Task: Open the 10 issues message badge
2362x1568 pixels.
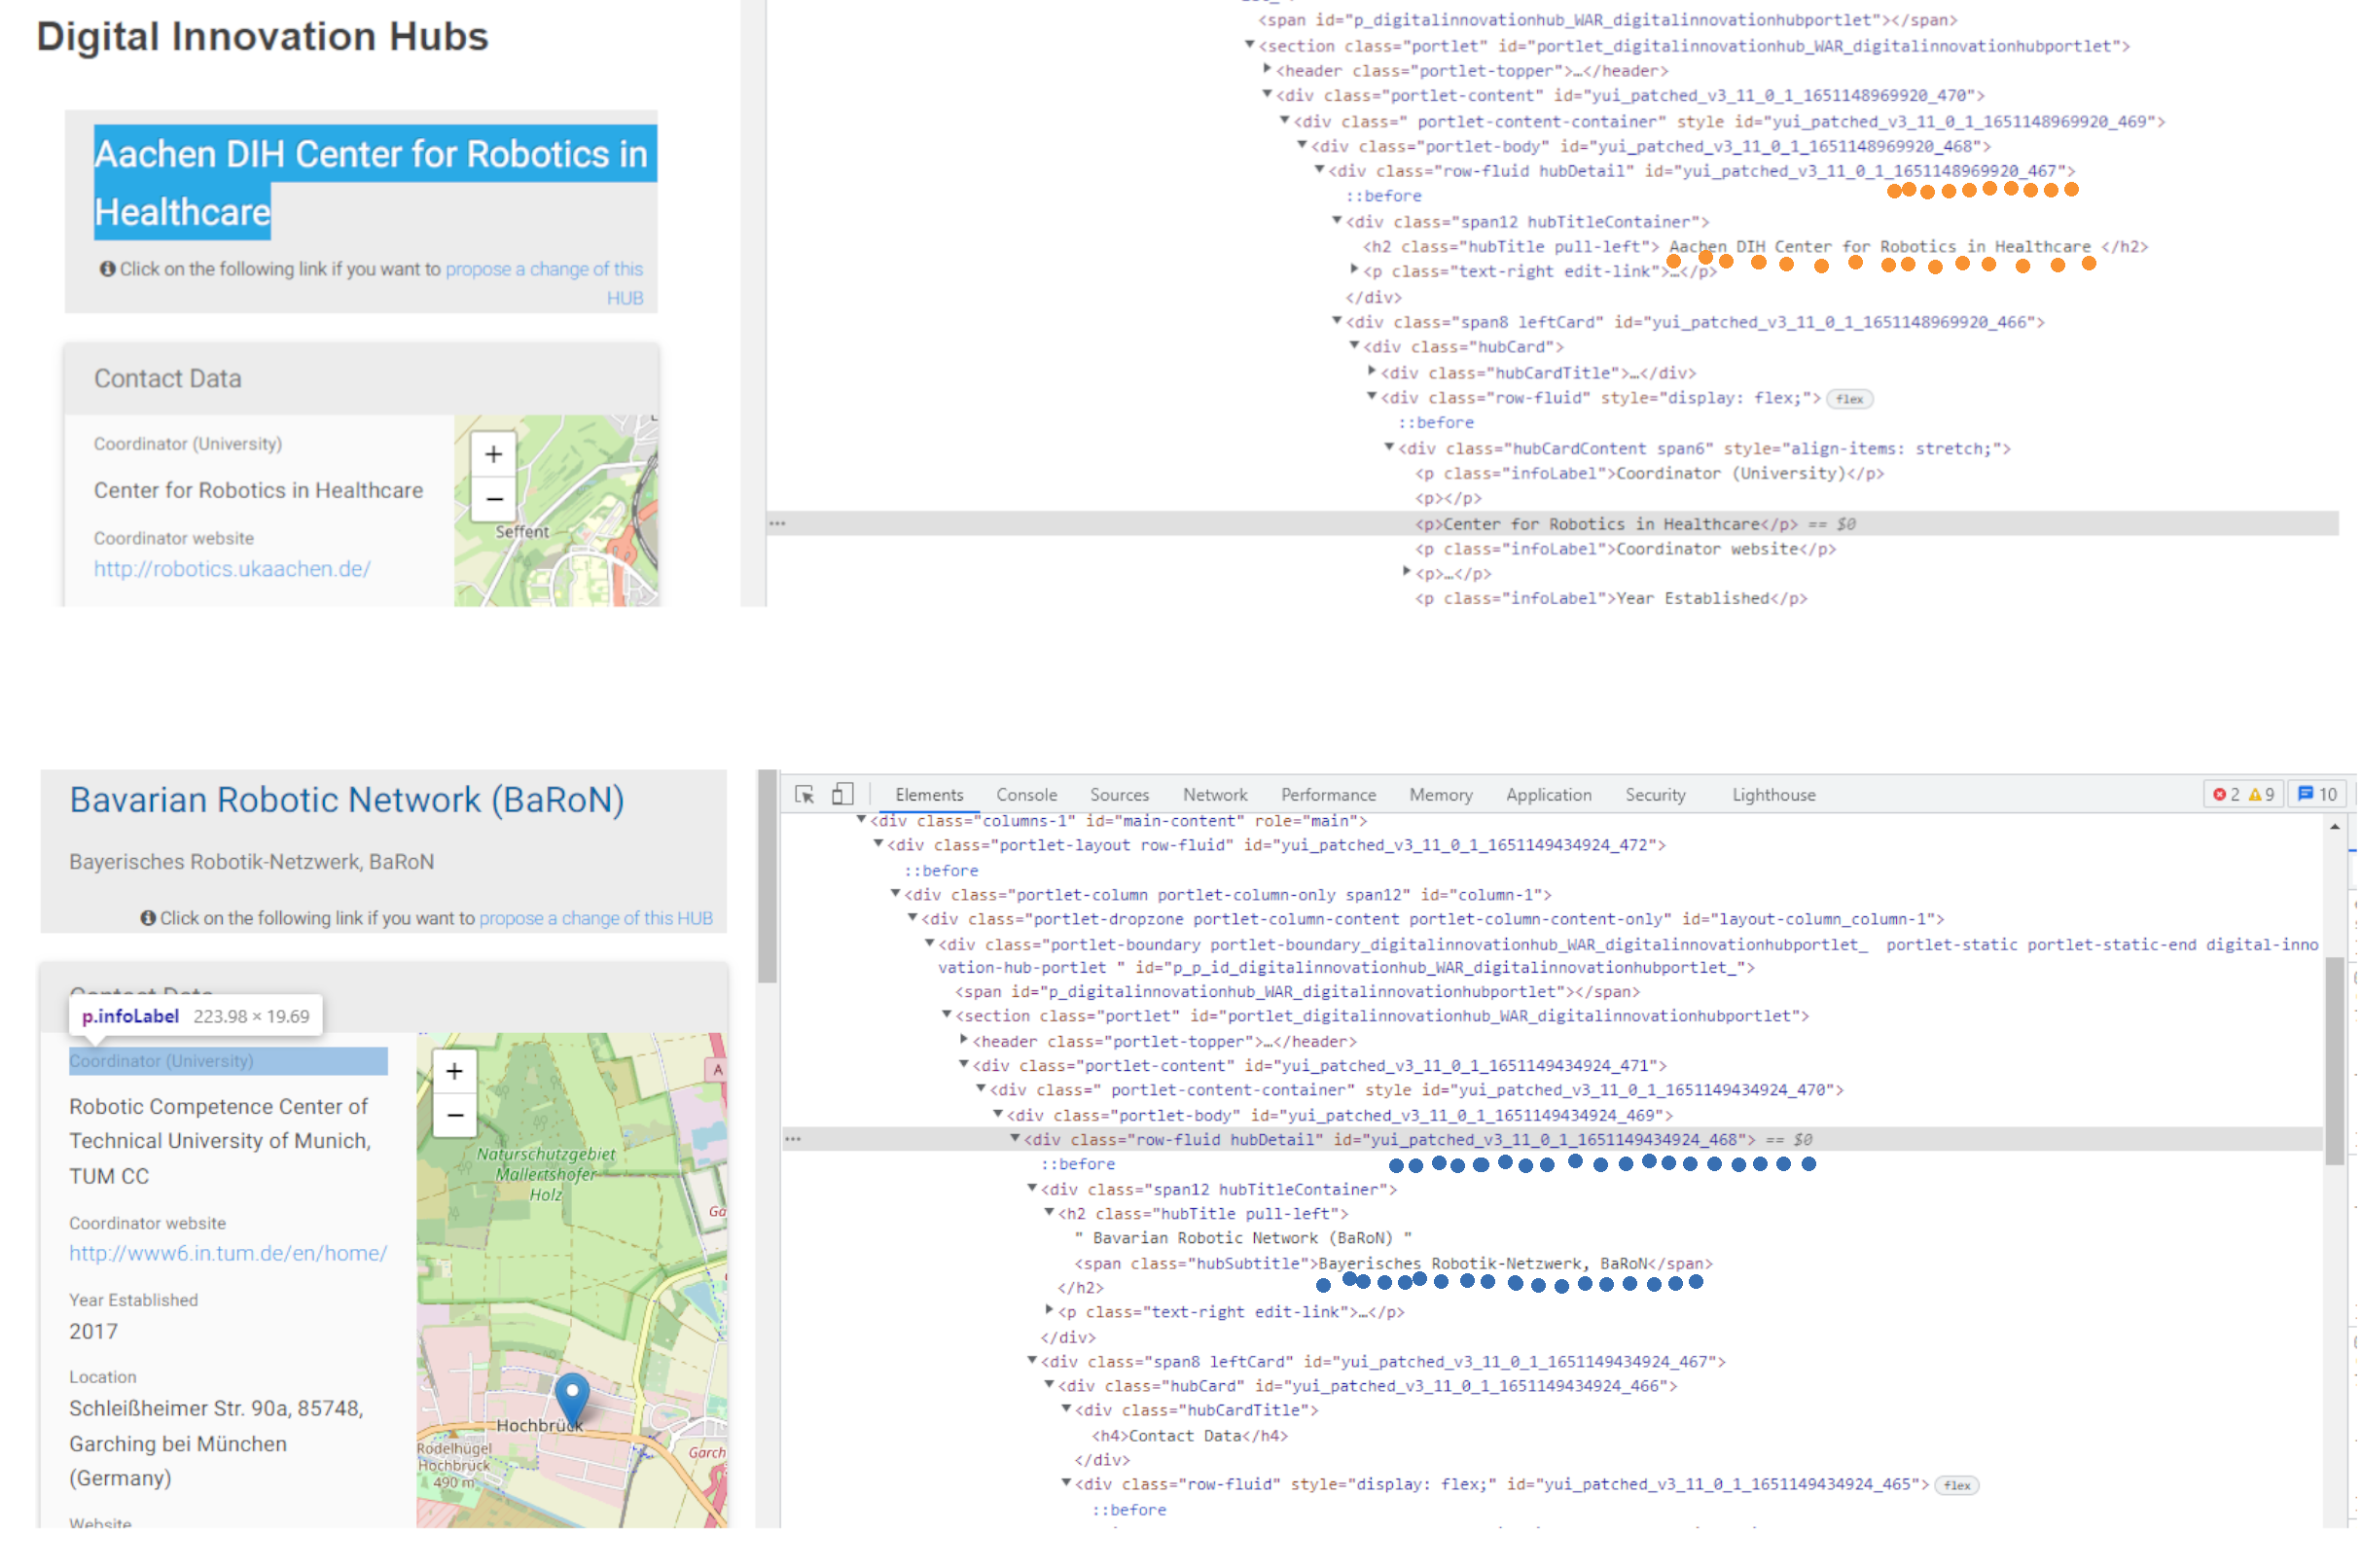Action: click(2316, 795)
